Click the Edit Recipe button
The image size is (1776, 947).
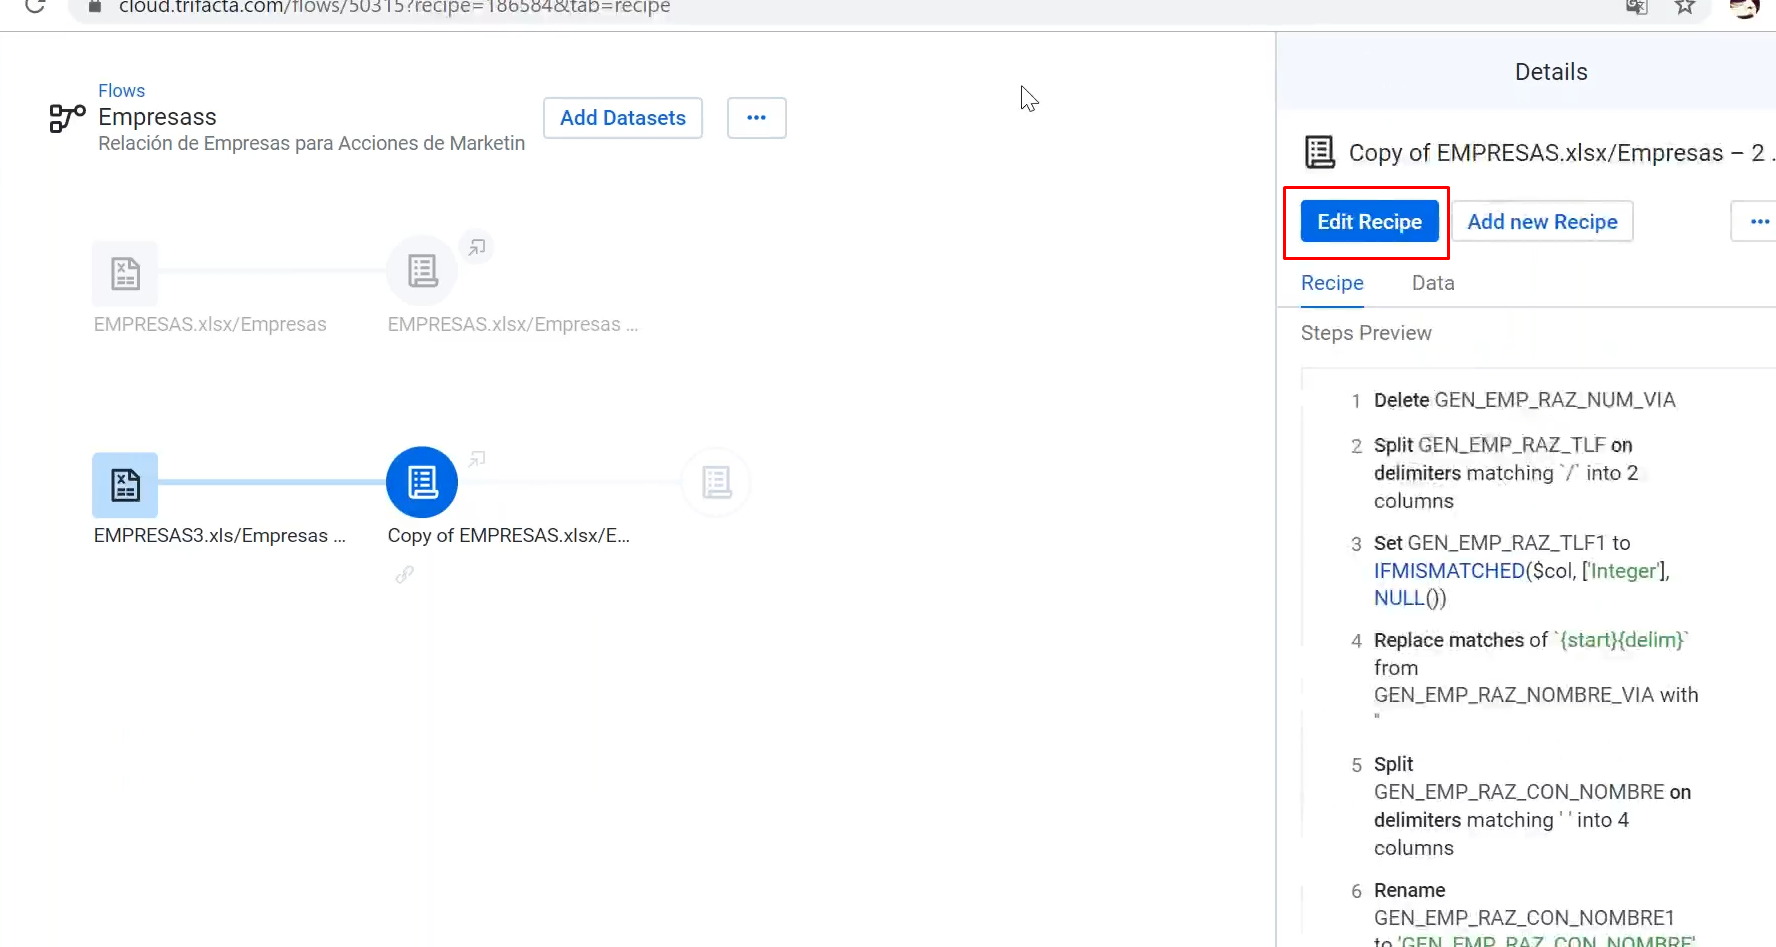[x=1368, y=221]
